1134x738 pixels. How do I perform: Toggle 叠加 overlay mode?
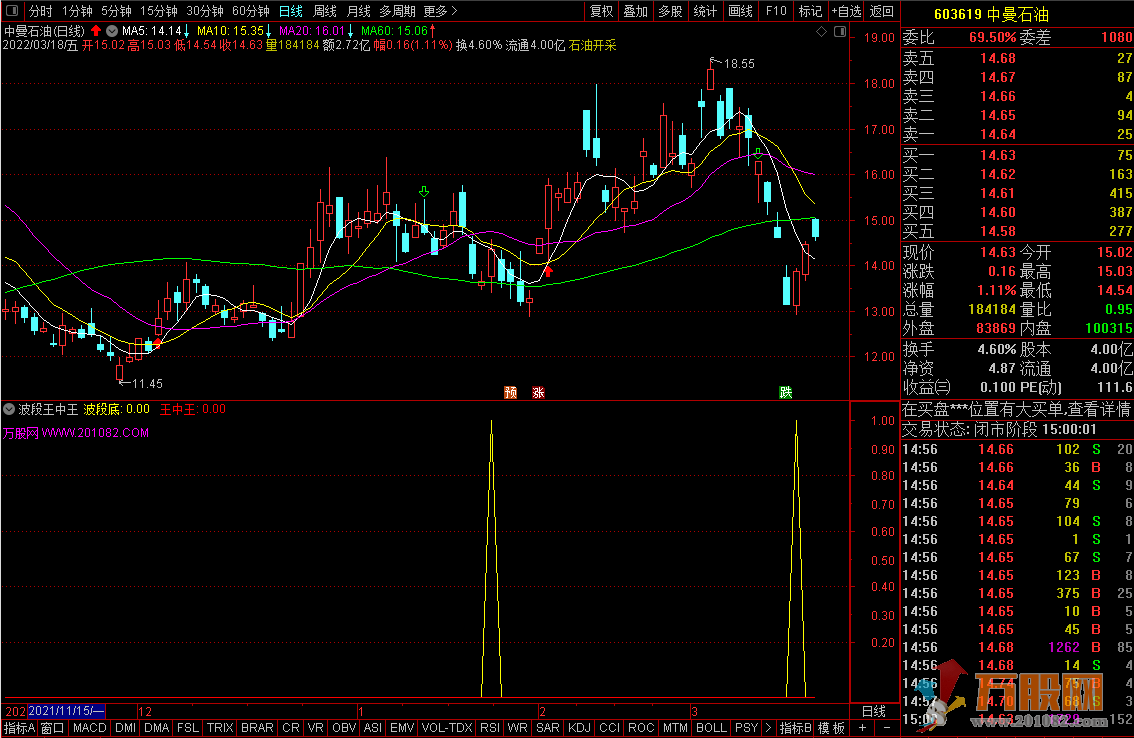point(635,12)
